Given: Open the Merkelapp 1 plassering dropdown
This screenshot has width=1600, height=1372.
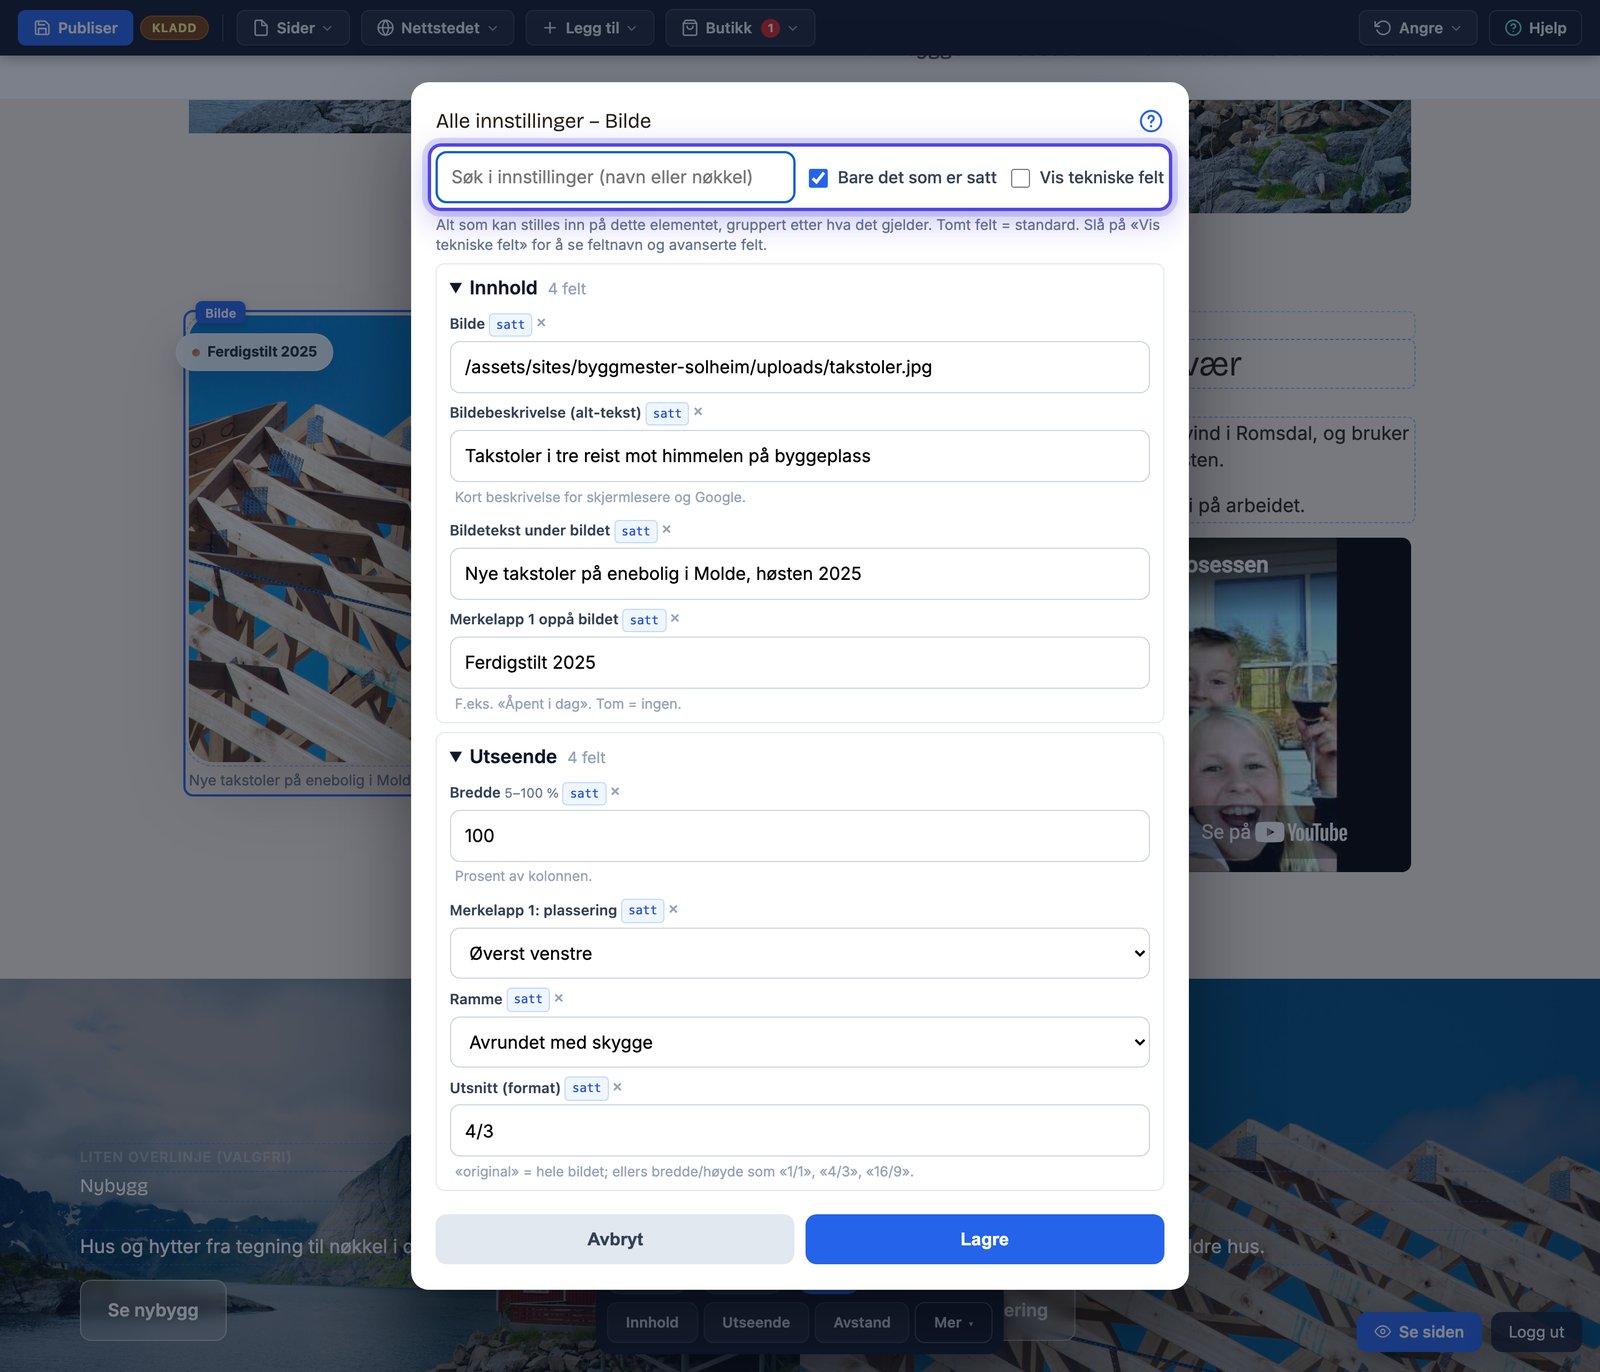Looking at the screenshot, I should [x=799, y=953].
